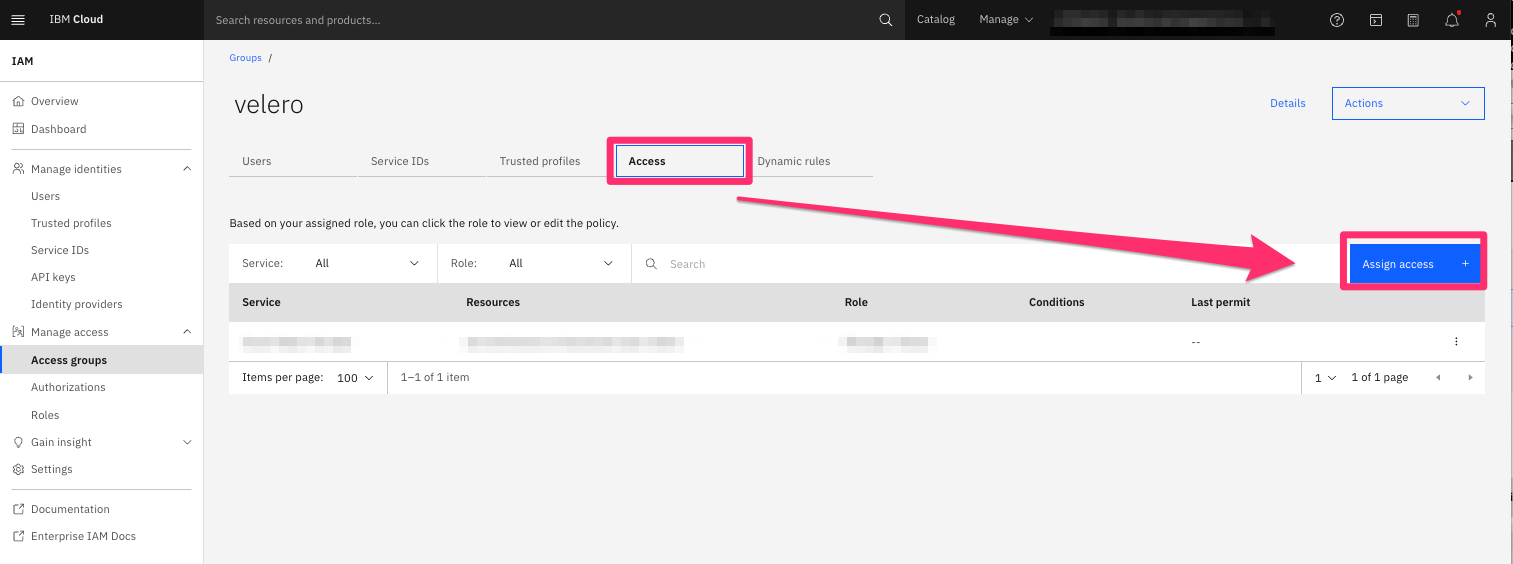
Task: Click the '1–1 of 1 item' text
Action: click(435, 377)
